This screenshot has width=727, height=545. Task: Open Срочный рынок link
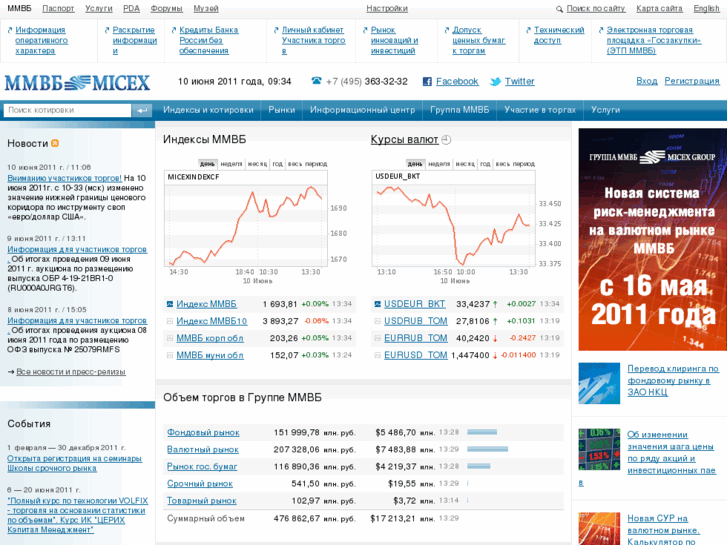click(200, 484)
